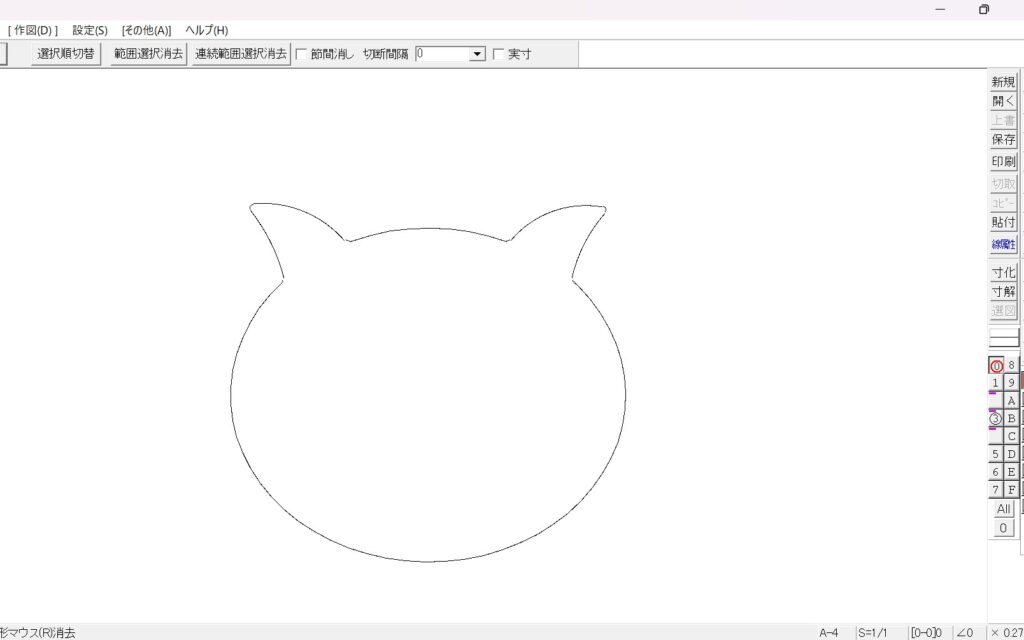The width and height of the screenshot is (1024, 640).
Task: Open the A-4 paper size selector
Action: tap(829, 632)
